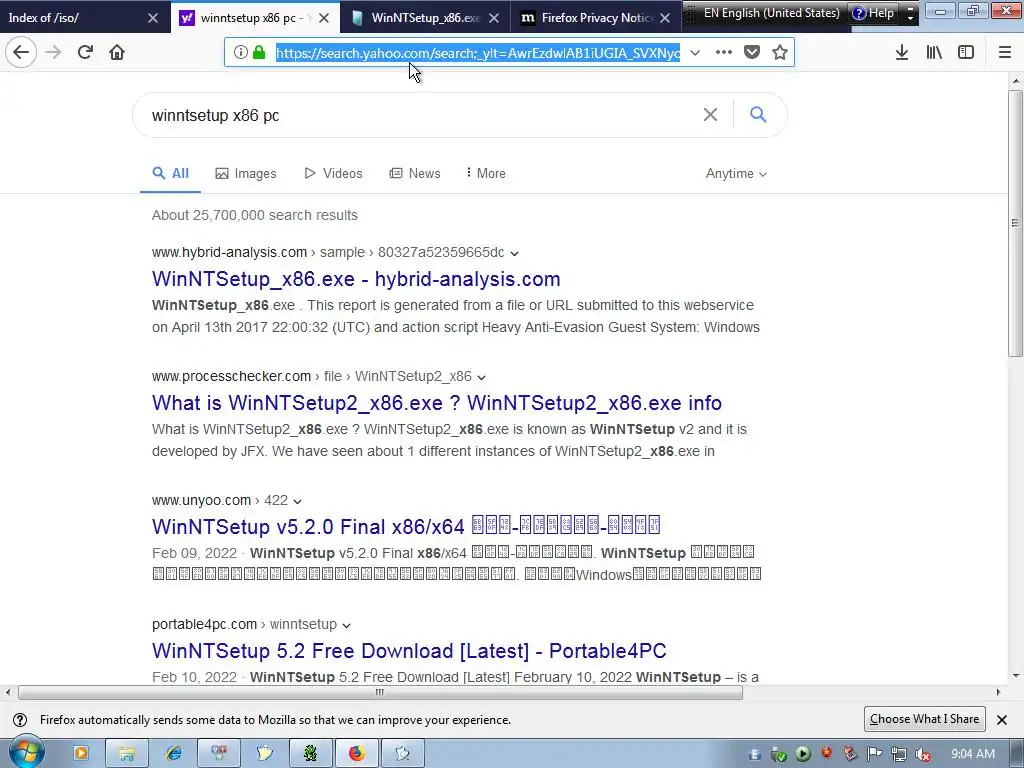Click the green padlock security icon
Screen dimensions: 1024x768
259,52
